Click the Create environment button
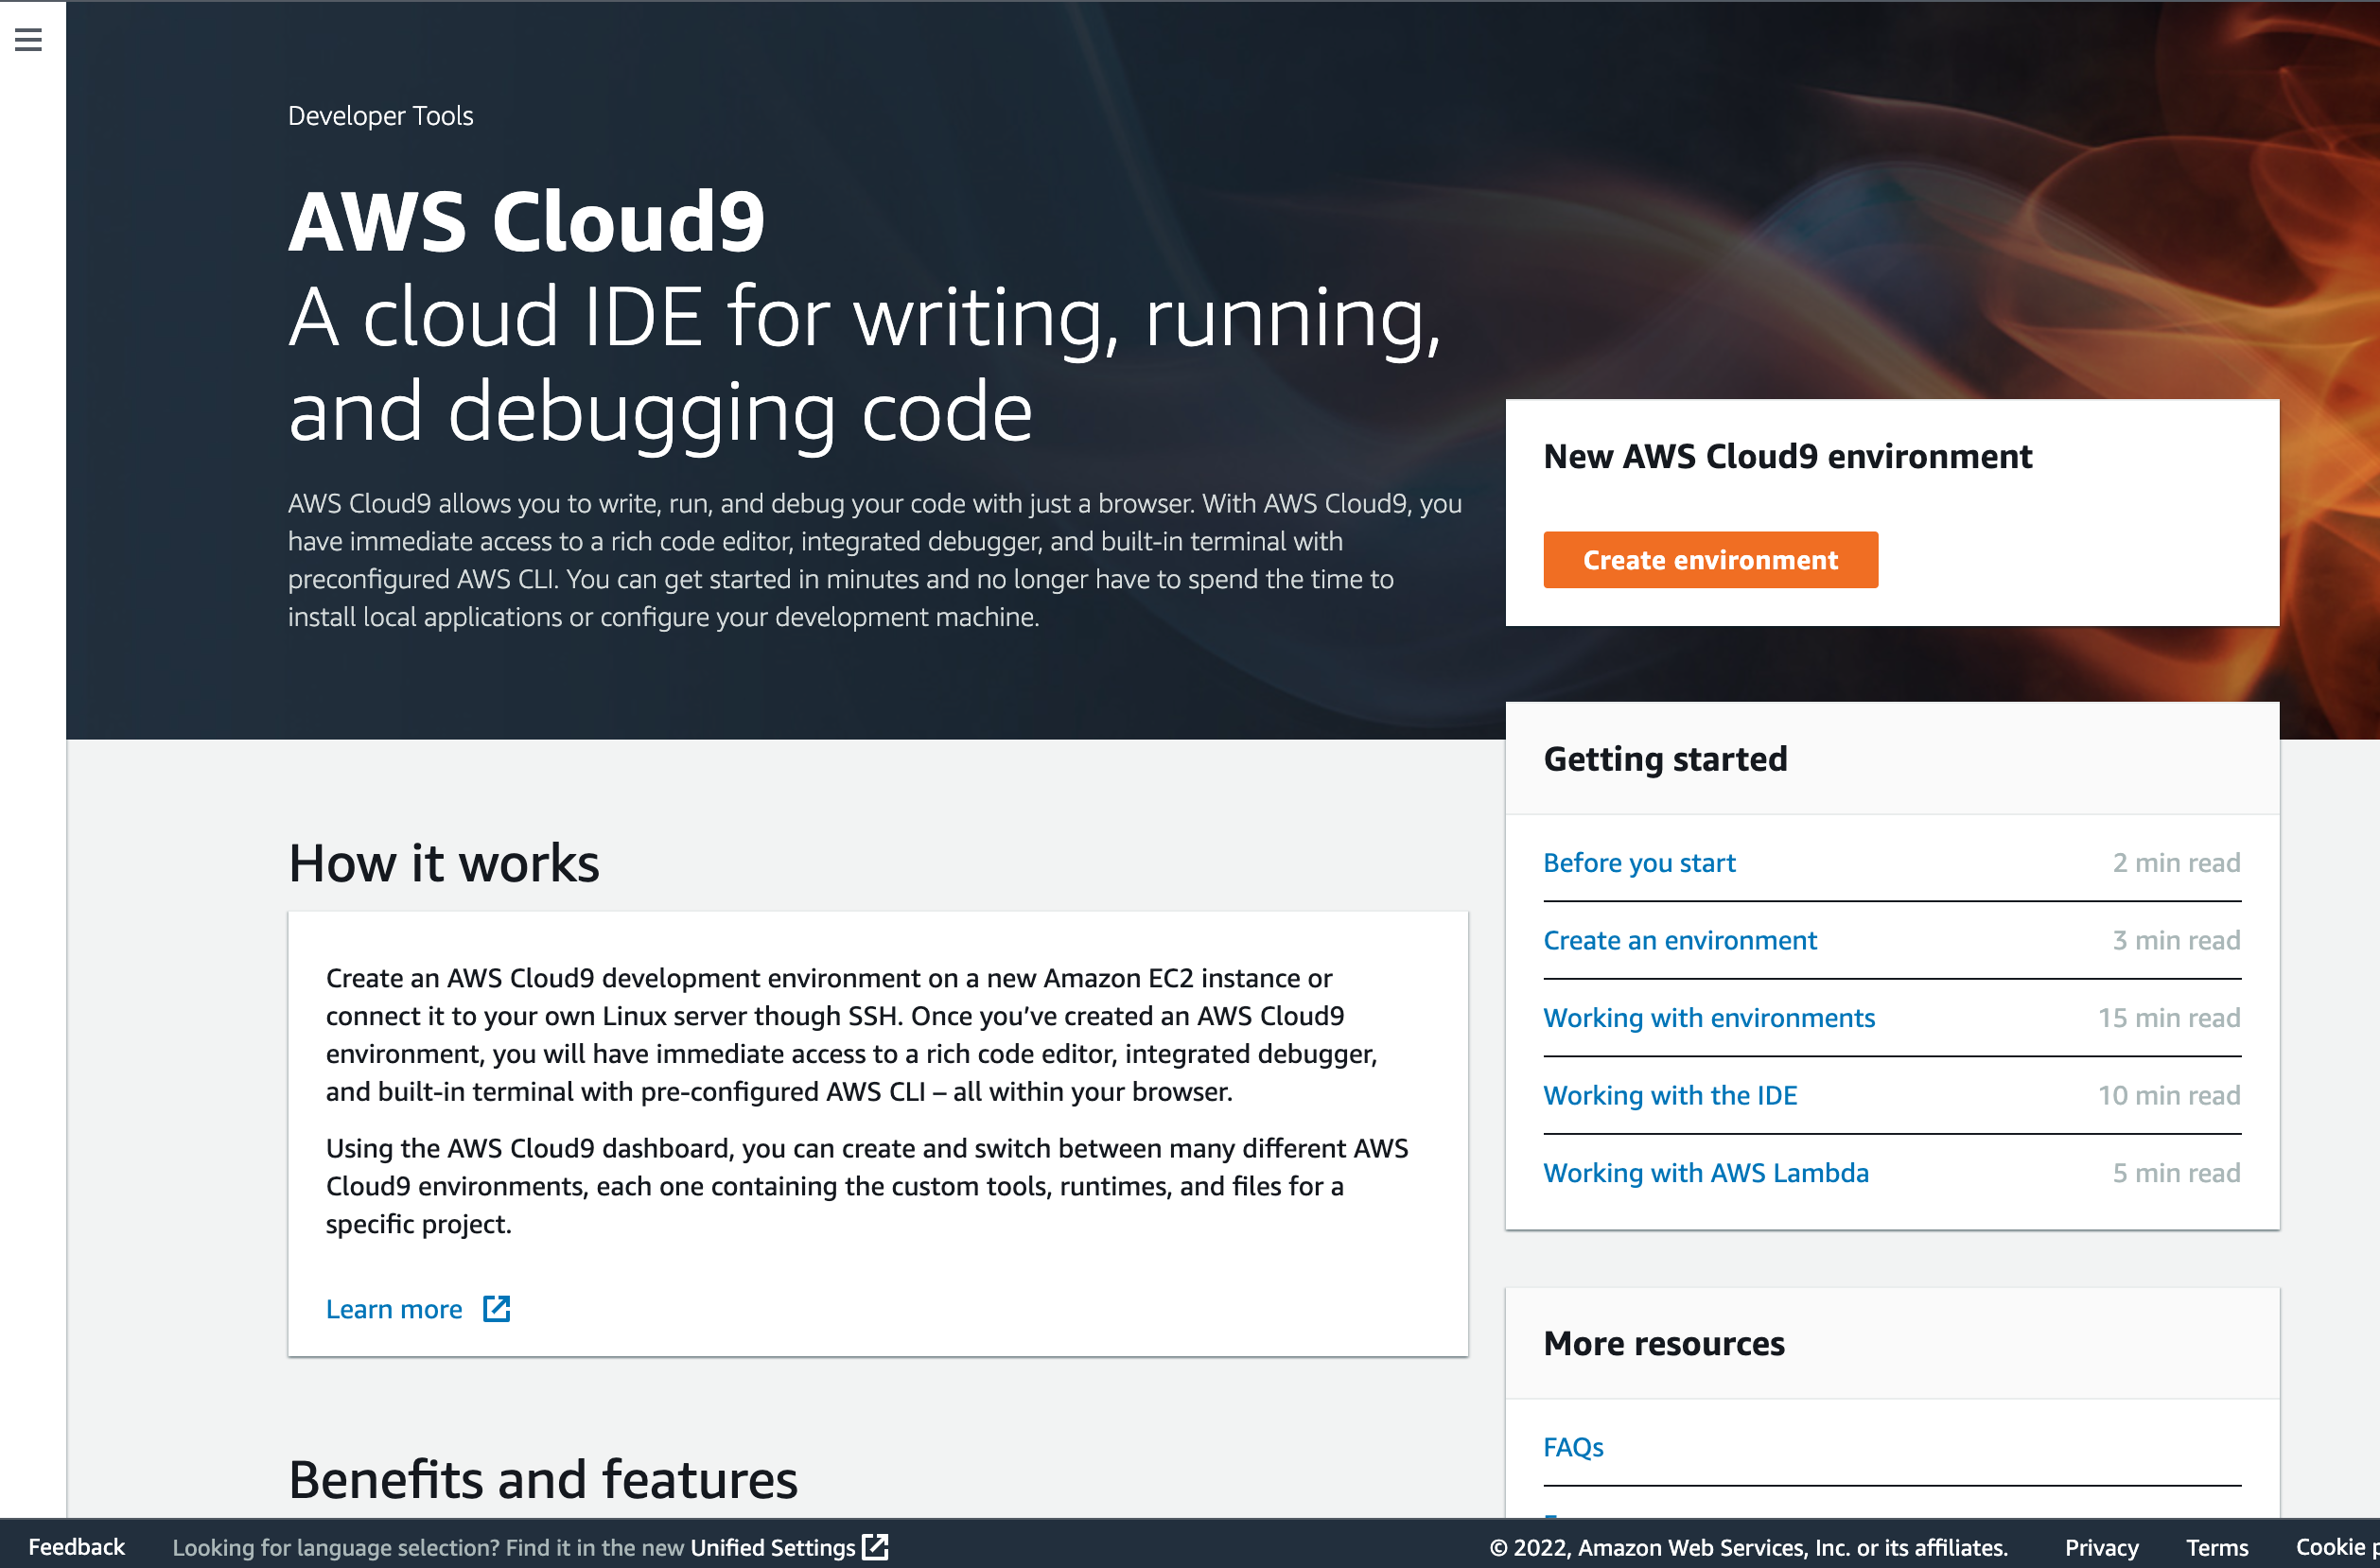The image size is (2380, 1568). coord(1710,560)
